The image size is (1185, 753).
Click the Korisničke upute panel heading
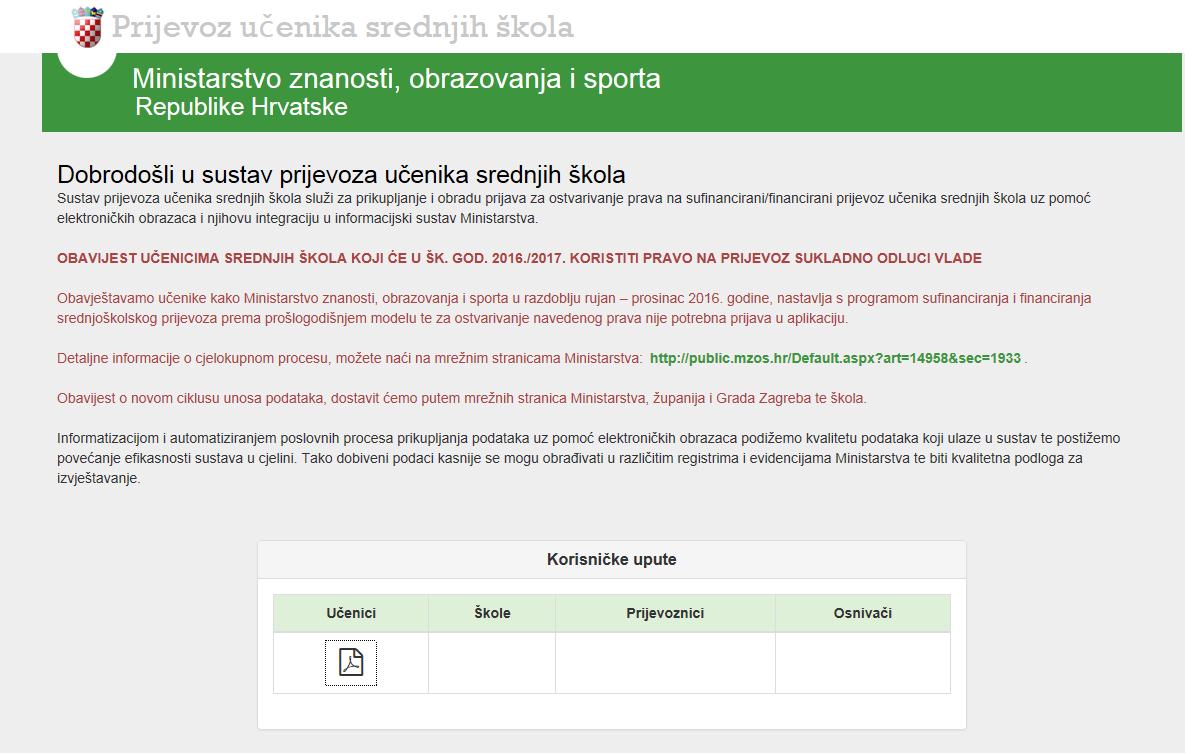point(611,559)
